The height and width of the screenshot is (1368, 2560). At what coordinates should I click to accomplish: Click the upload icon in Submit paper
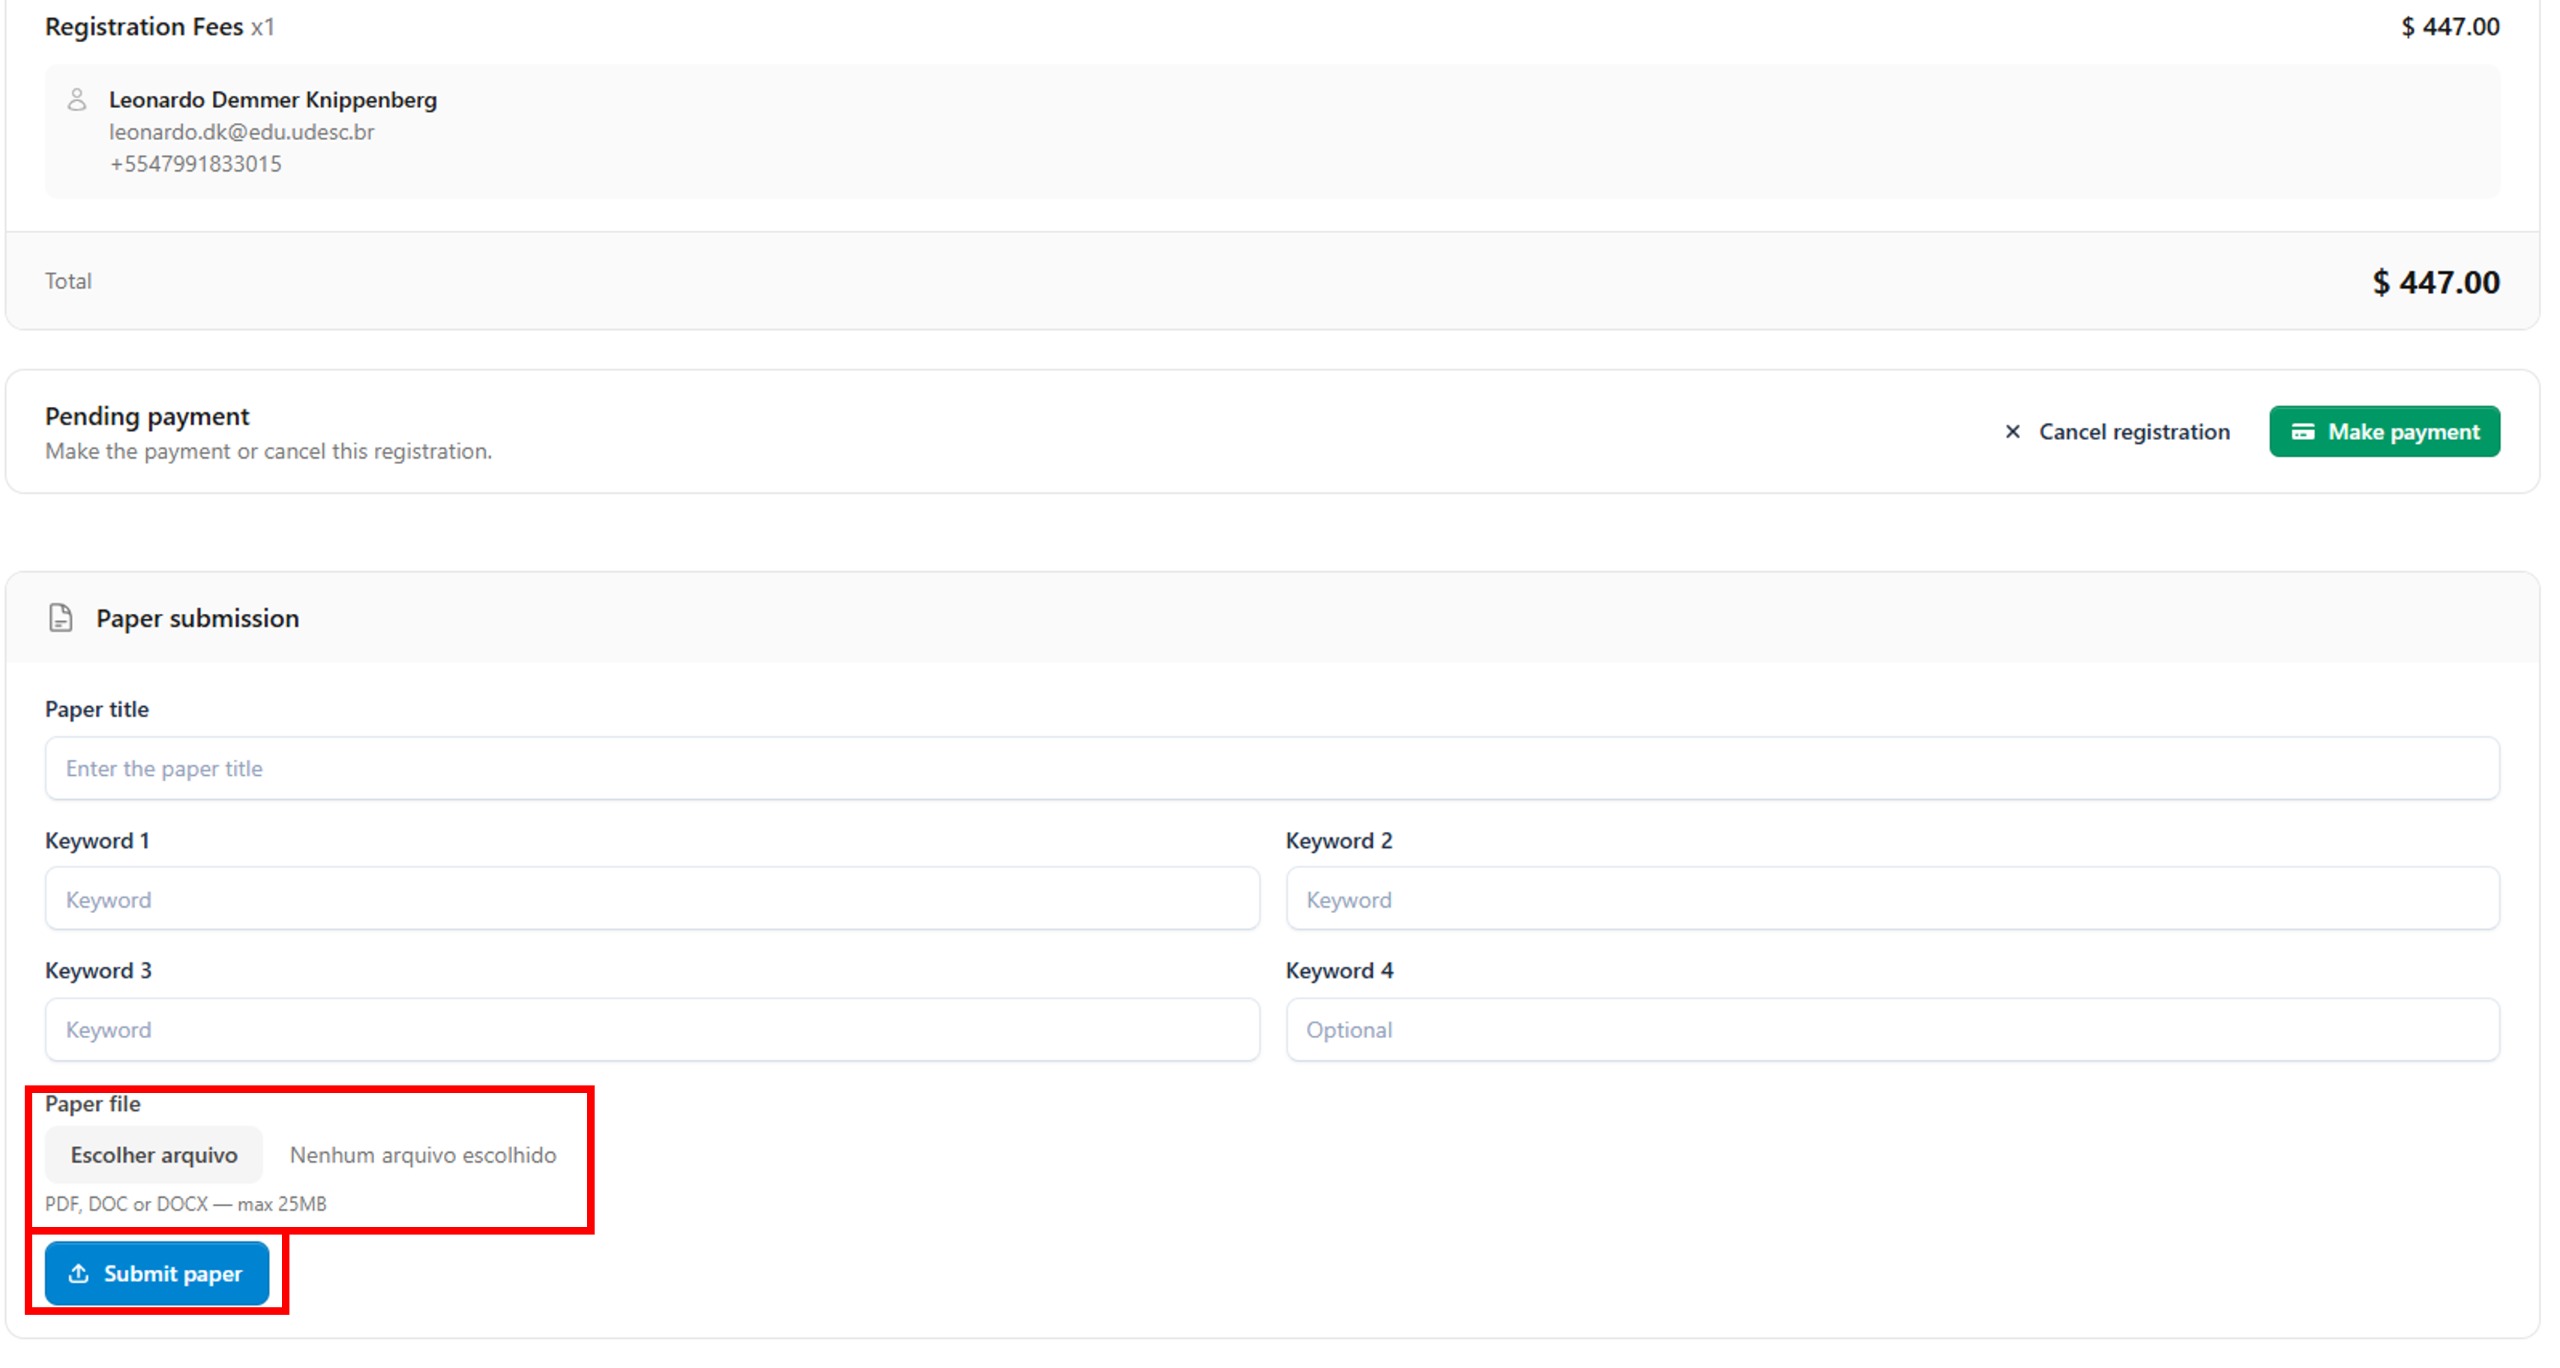(x=78, y=1273)
